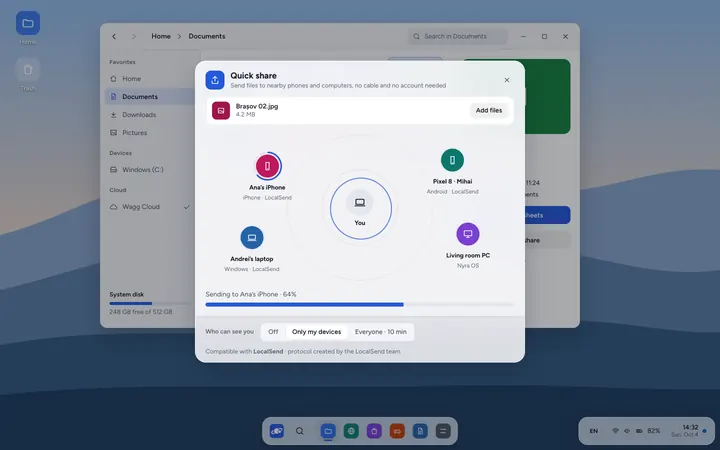
Task: Click the 'You' laptop icon in center
Action: (x=360, y=202)
